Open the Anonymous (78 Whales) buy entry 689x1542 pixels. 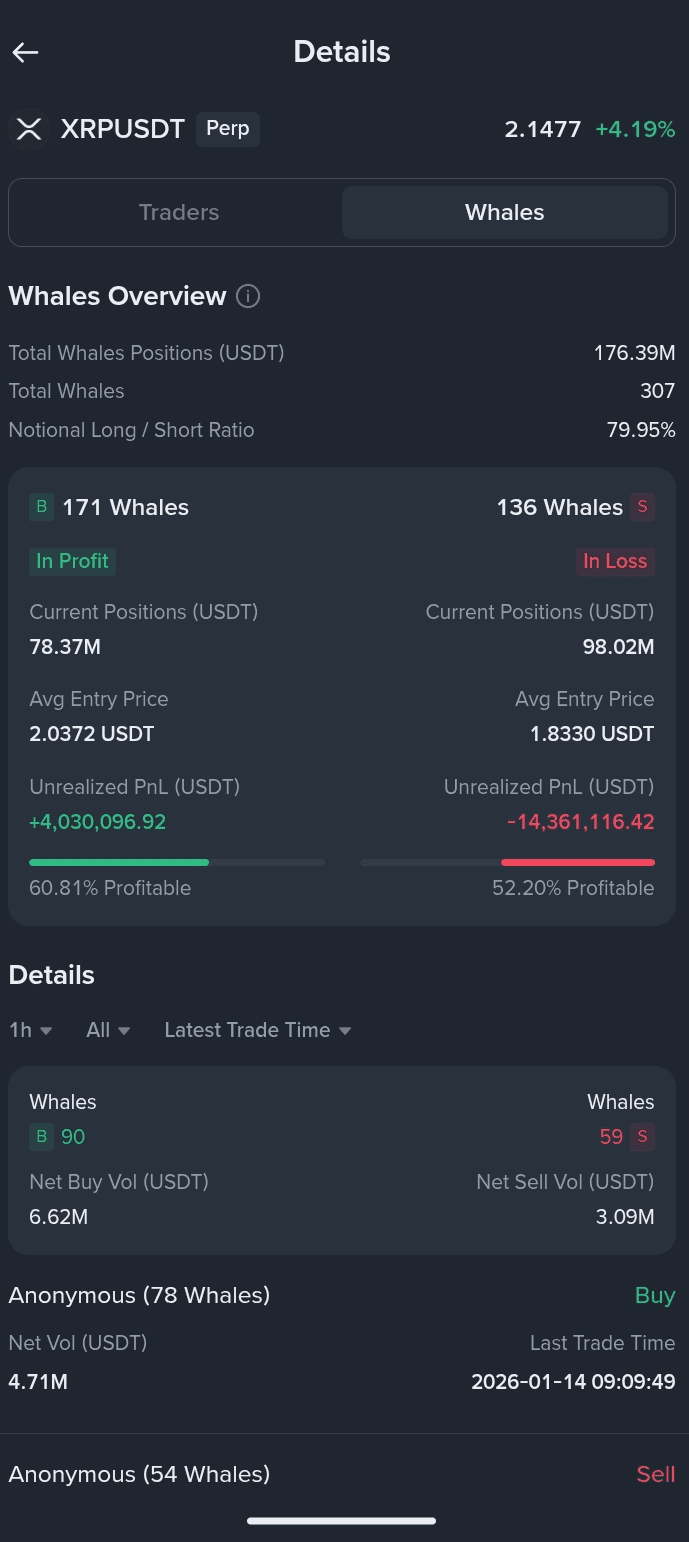click(x=342, y=1339)
